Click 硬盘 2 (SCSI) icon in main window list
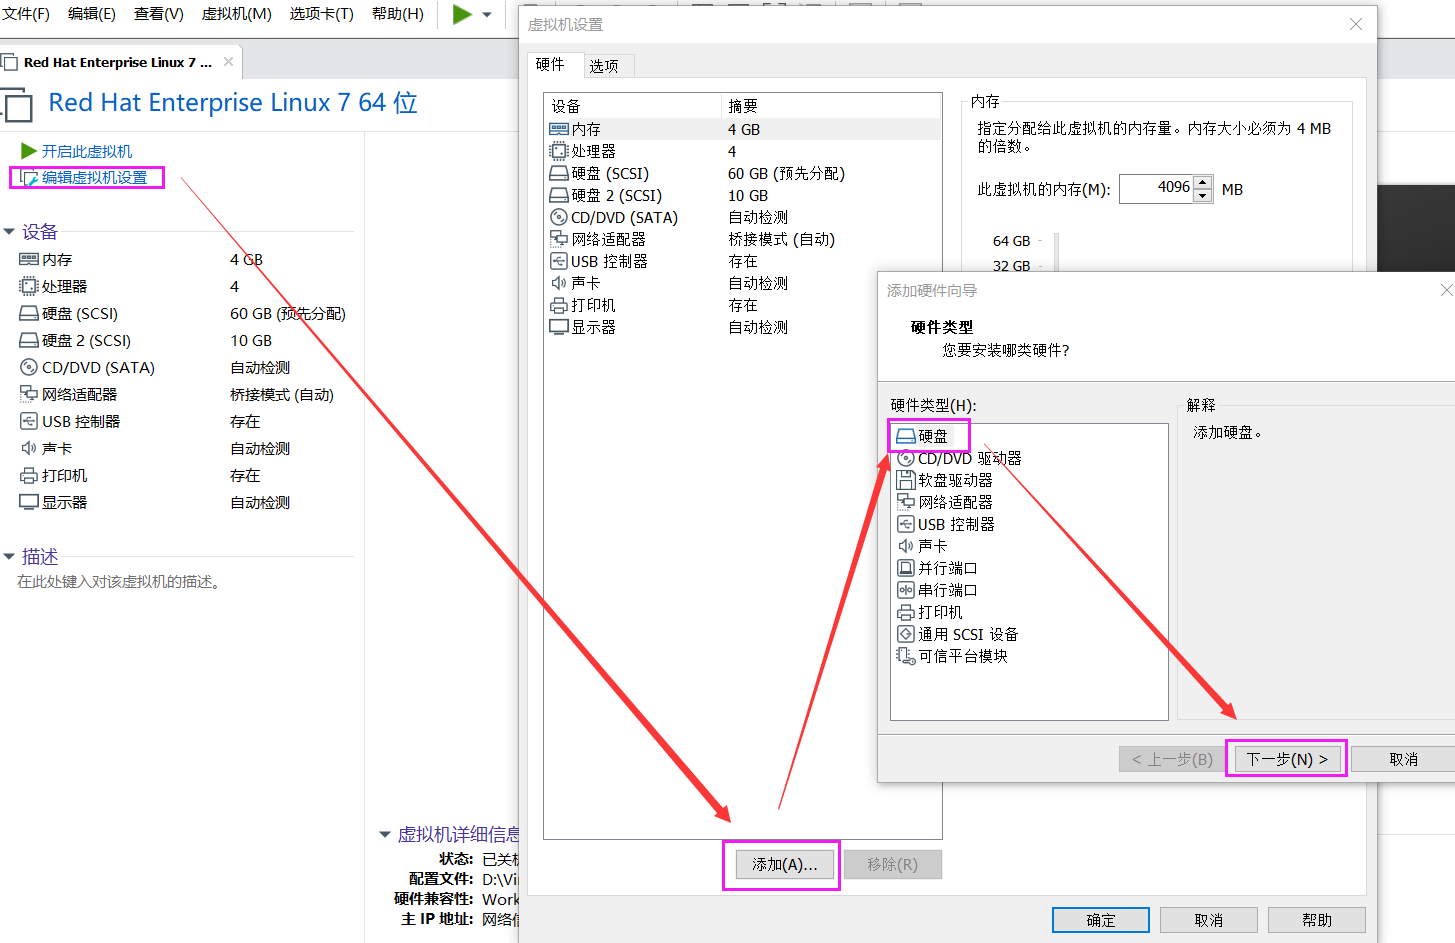This screenshot has height=943, width=1455. tap(29, 340)
